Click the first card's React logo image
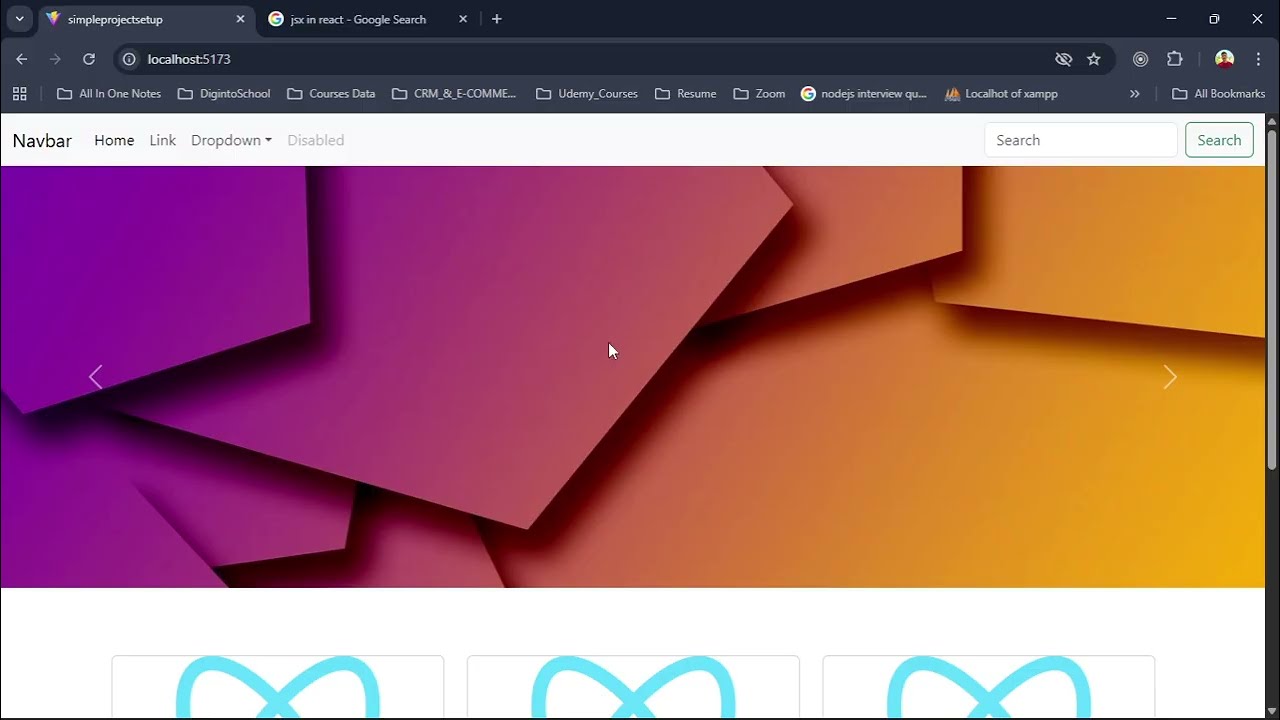This screenshot has height=720, width=1280. click(278, 687)
